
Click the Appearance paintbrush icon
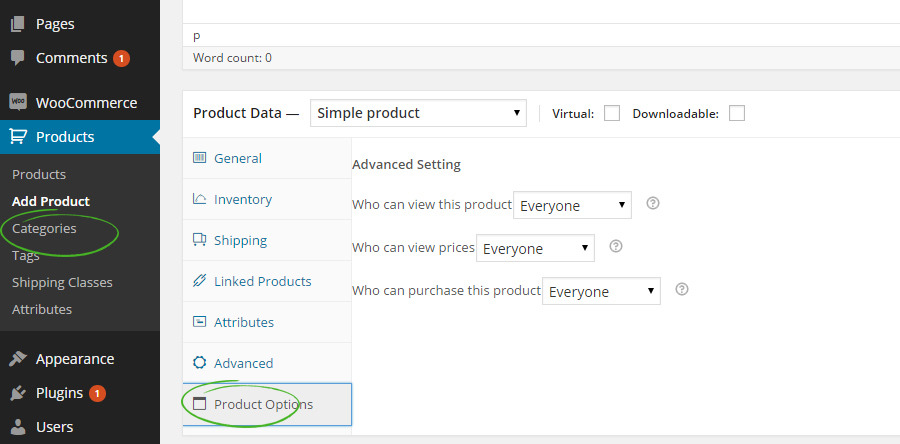coord(18,359)
